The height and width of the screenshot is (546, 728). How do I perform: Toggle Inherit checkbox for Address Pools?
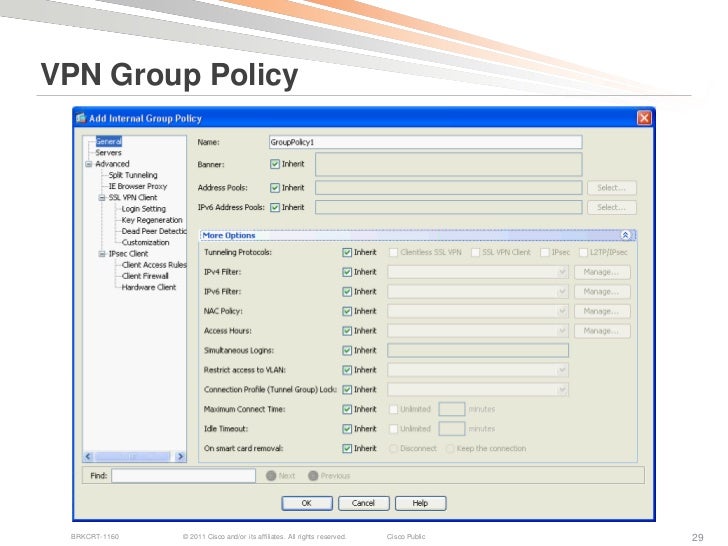(x=275, y=187)
